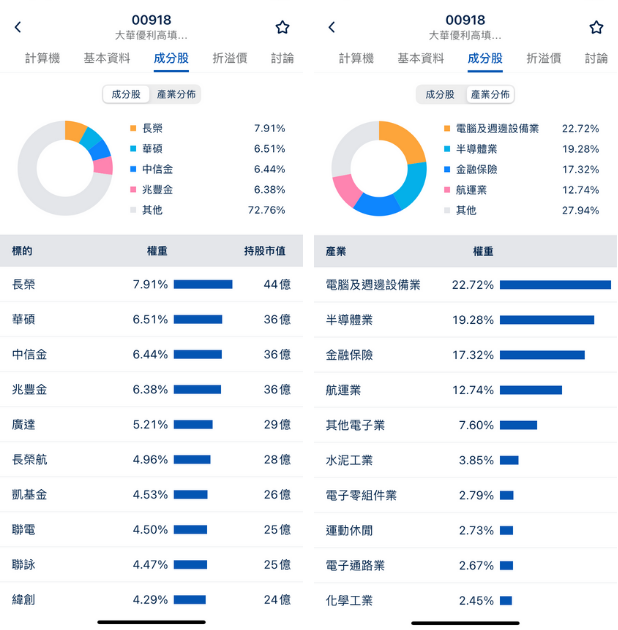Tap back arrow in left phone screen
618x630 pixels.
coord(18,27)
